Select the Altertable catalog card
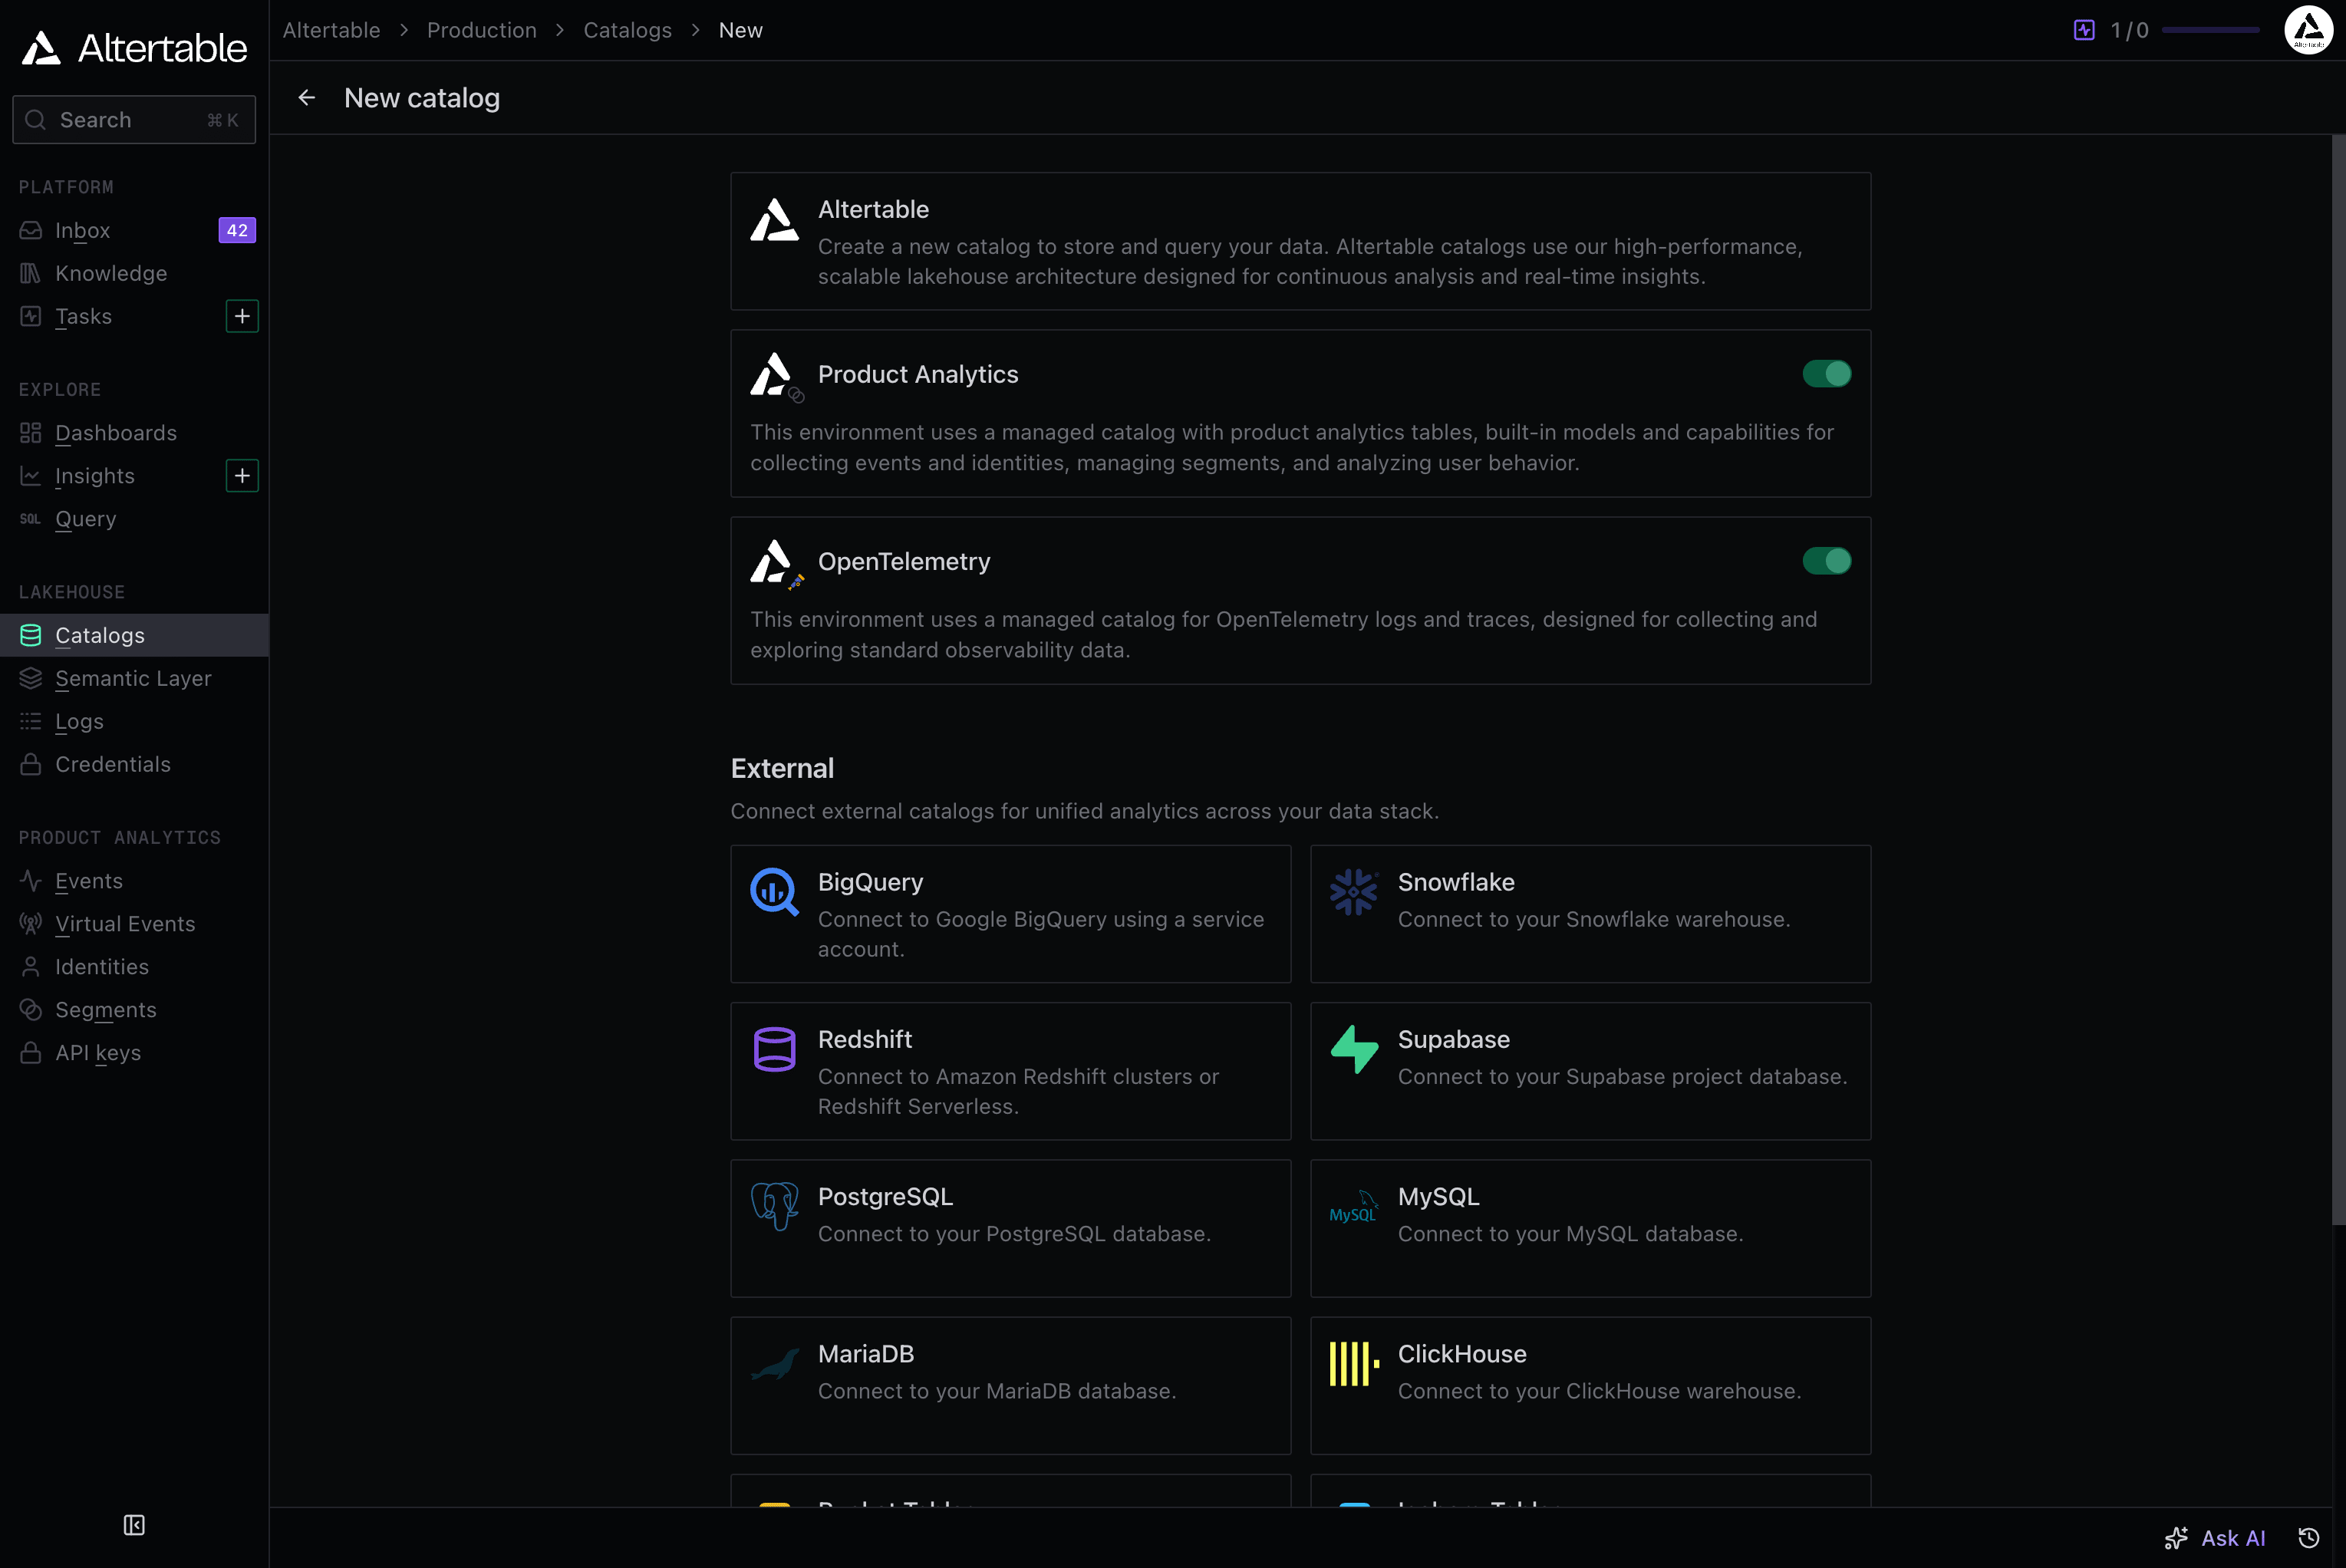 click(x=1300, y=241)
